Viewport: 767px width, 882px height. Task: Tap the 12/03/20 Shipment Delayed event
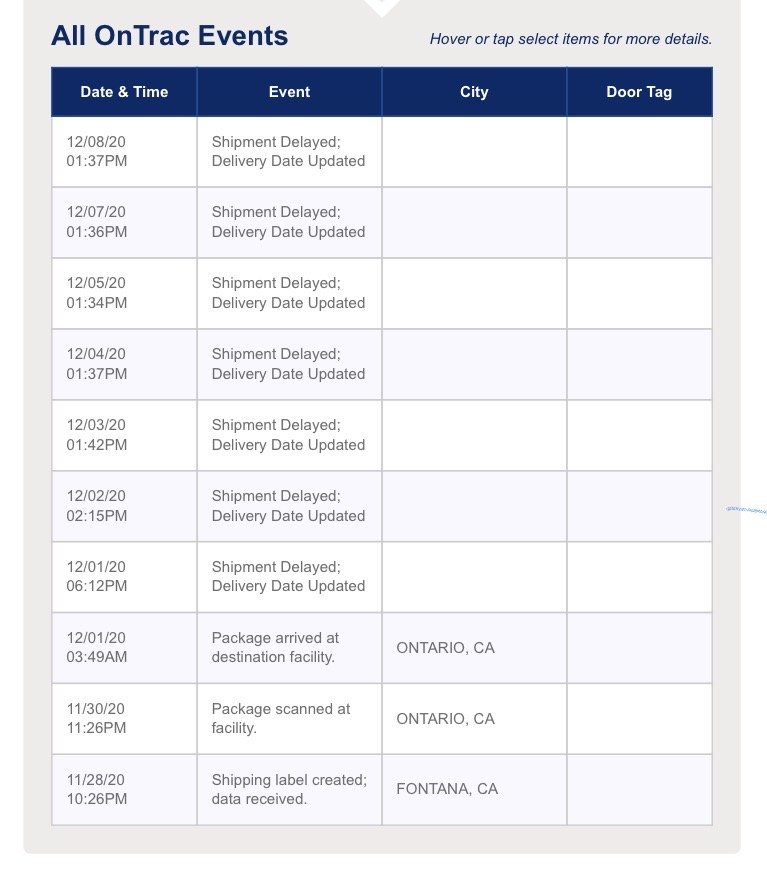click(288, 436)
